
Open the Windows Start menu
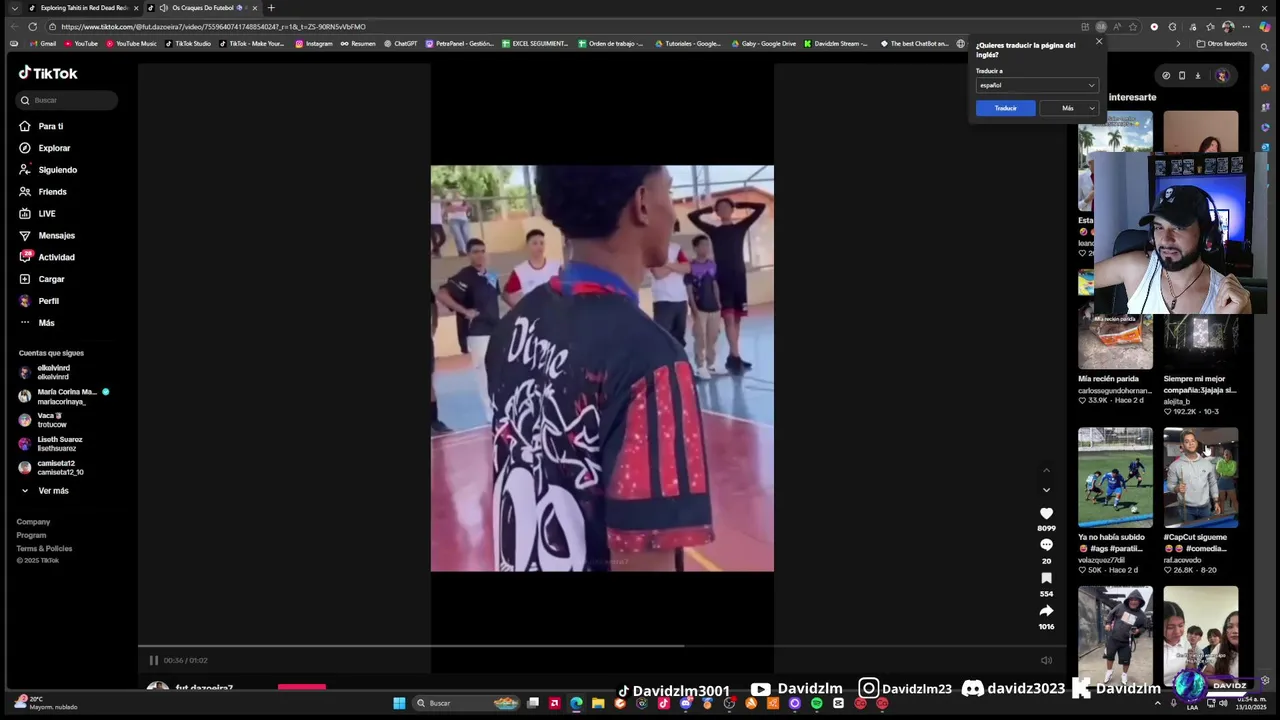point(399,703)
